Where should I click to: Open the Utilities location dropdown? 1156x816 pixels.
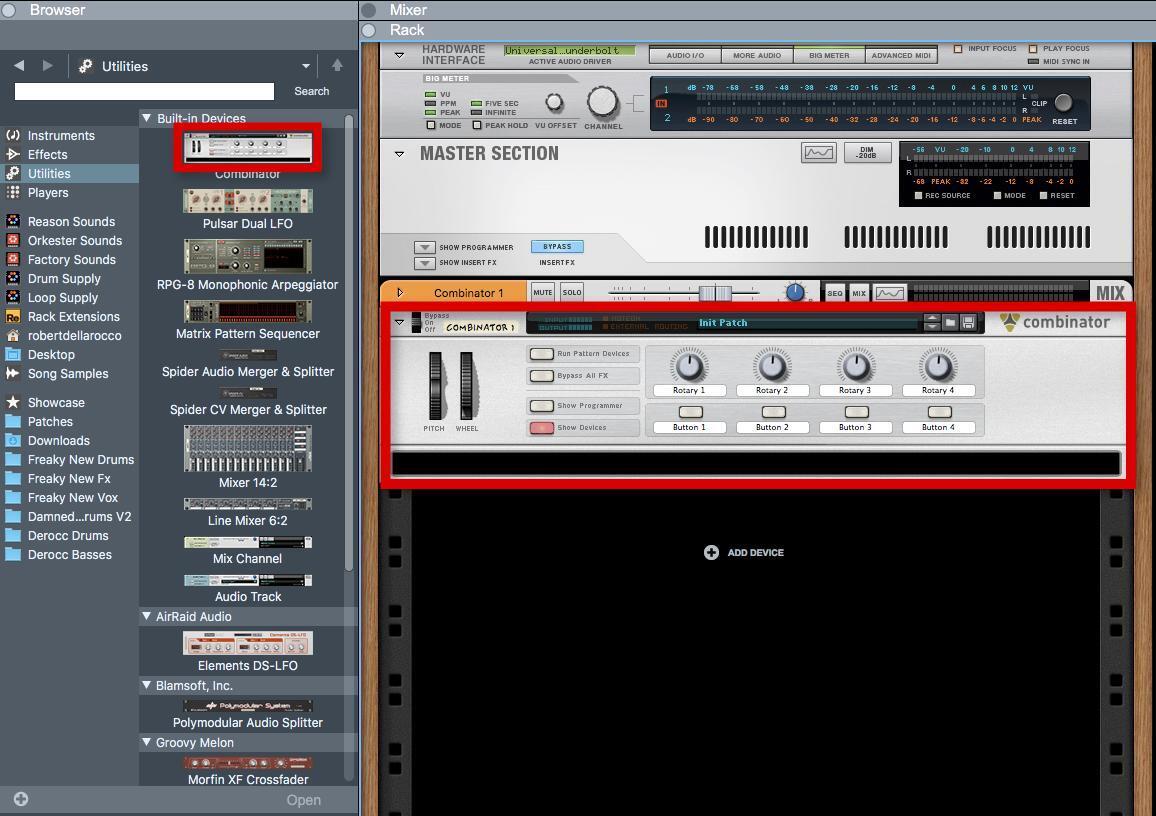coord(305,66)
